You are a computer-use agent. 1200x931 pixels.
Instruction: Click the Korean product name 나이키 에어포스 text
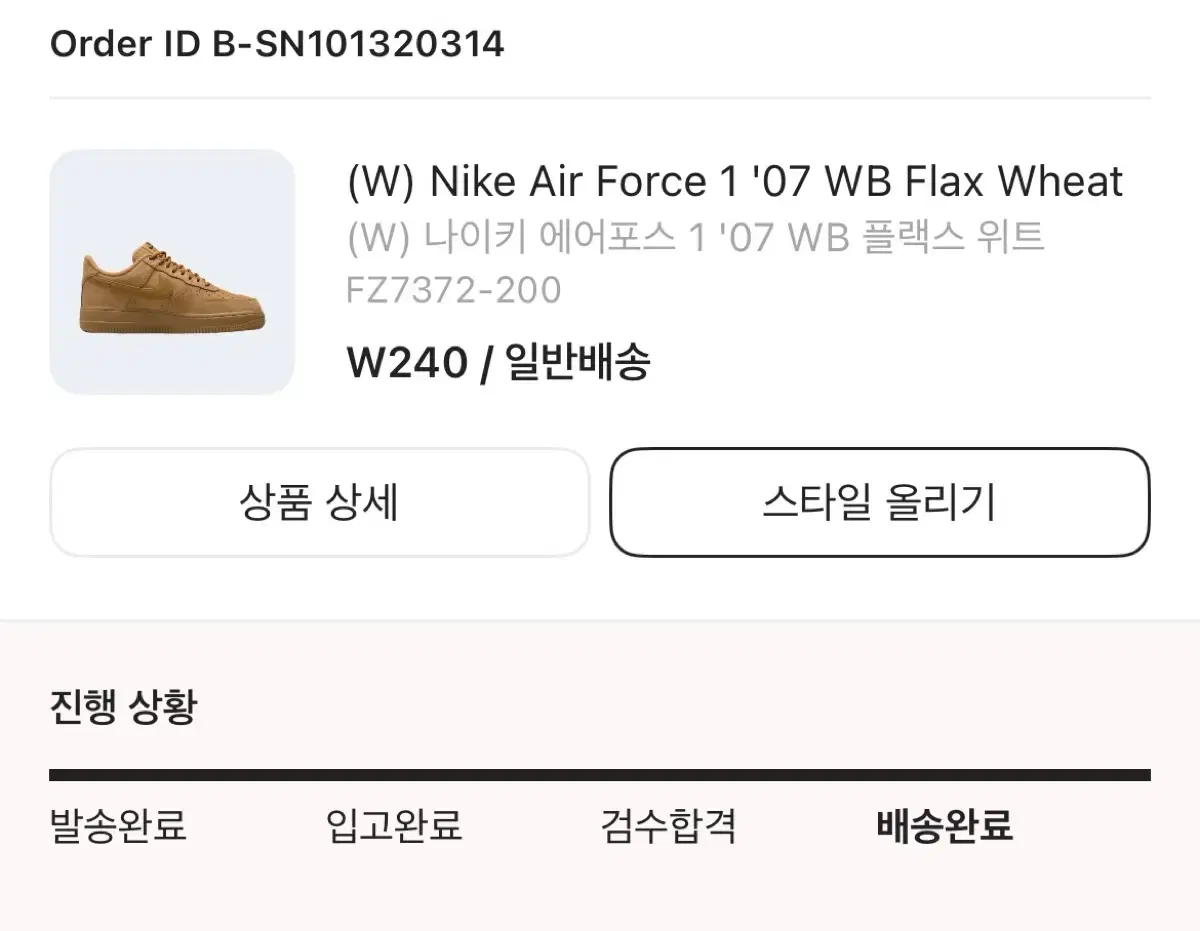(x=546, y=238)
